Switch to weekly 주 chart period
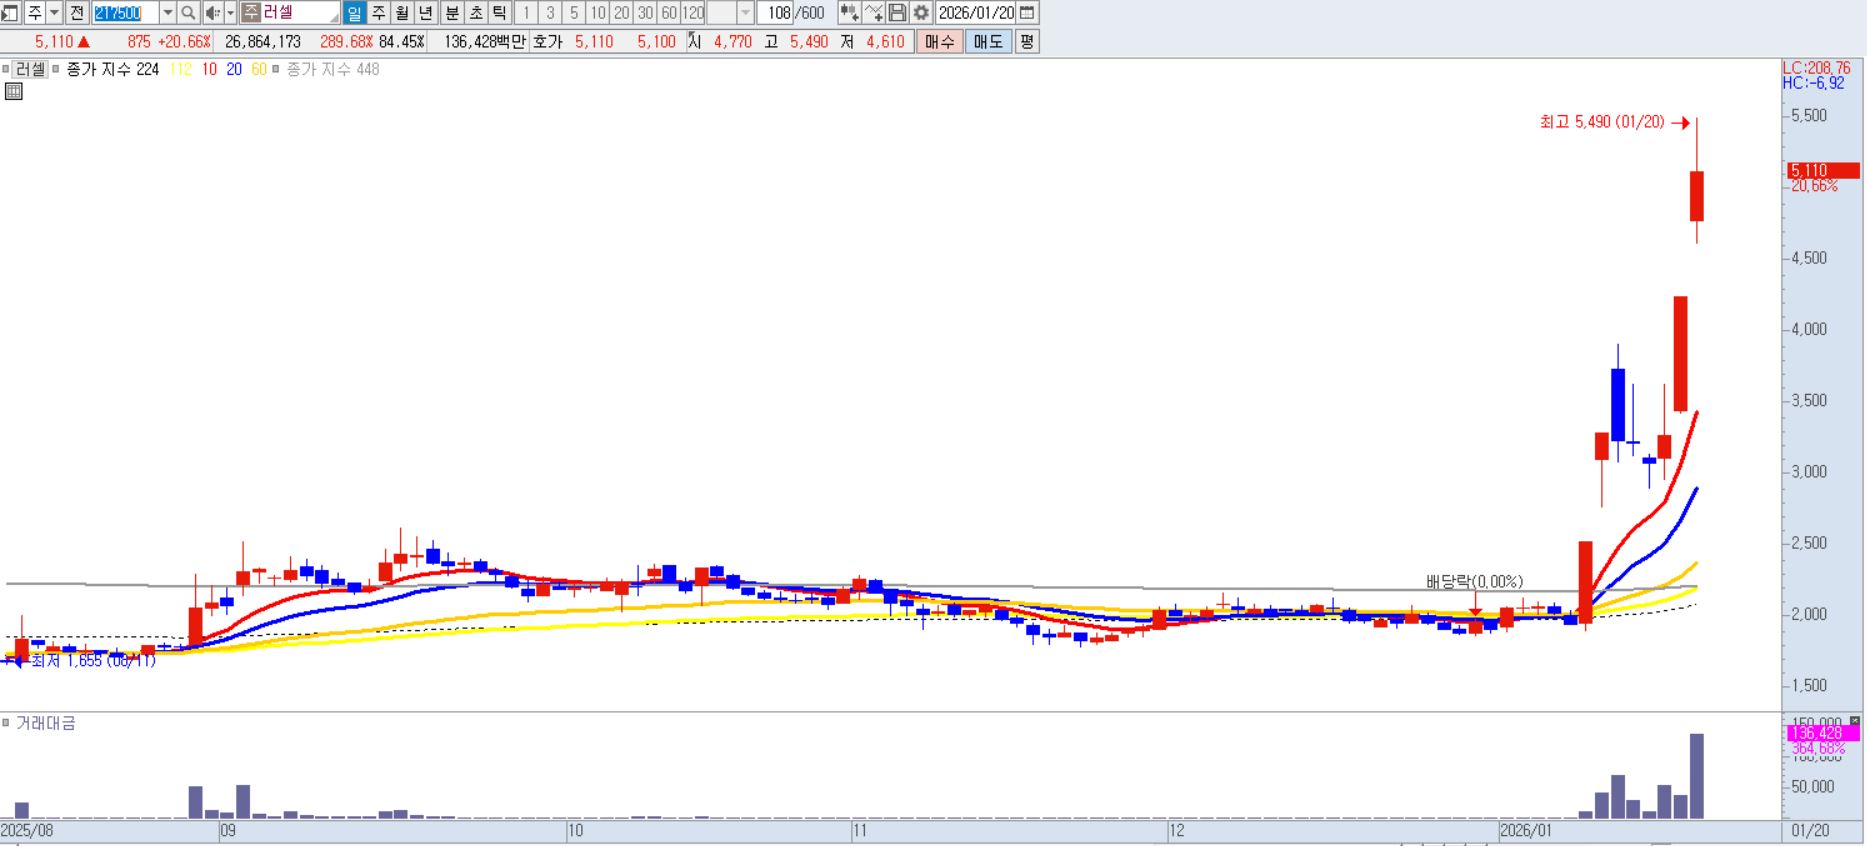This screenshot has height=846, width=1867. click(x=378, y=13)
